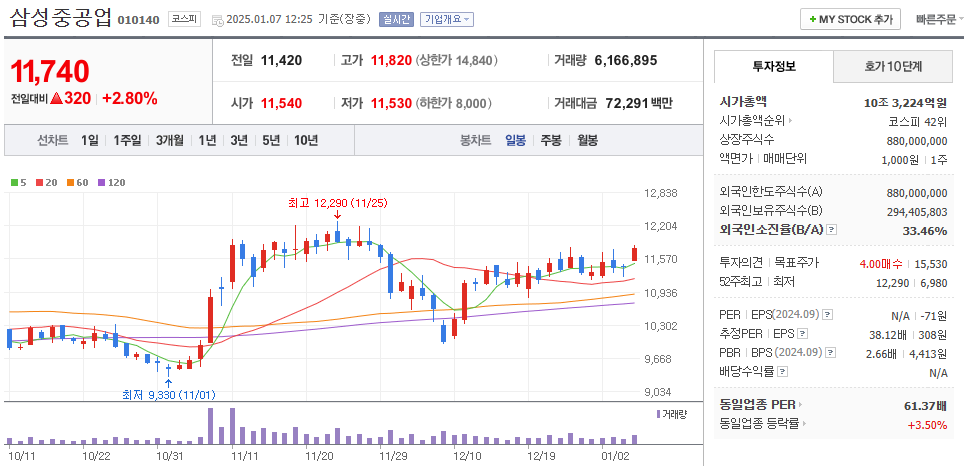Click help icon beside PBR BPS(2024.09)
967x466 pixels.
tap(831, 353)
